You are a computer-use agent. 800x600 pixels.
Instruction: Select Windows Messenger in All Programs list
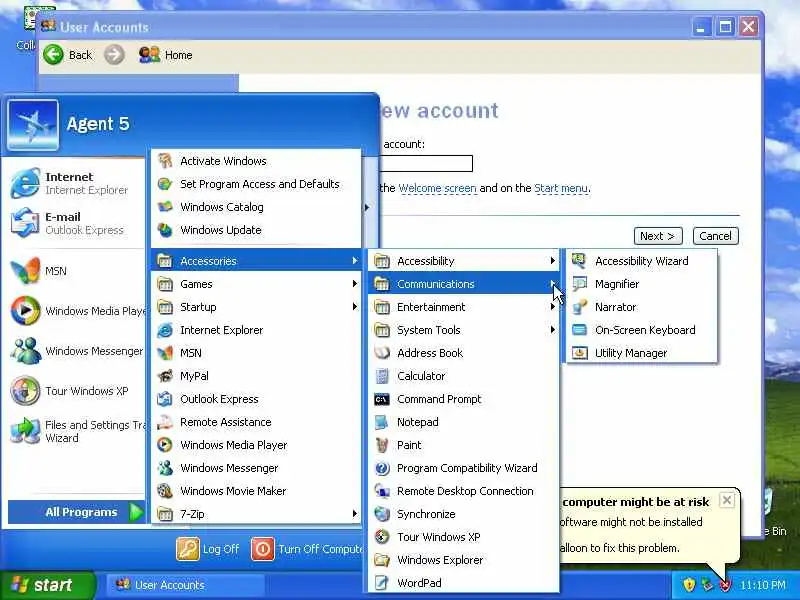point(257,468)
